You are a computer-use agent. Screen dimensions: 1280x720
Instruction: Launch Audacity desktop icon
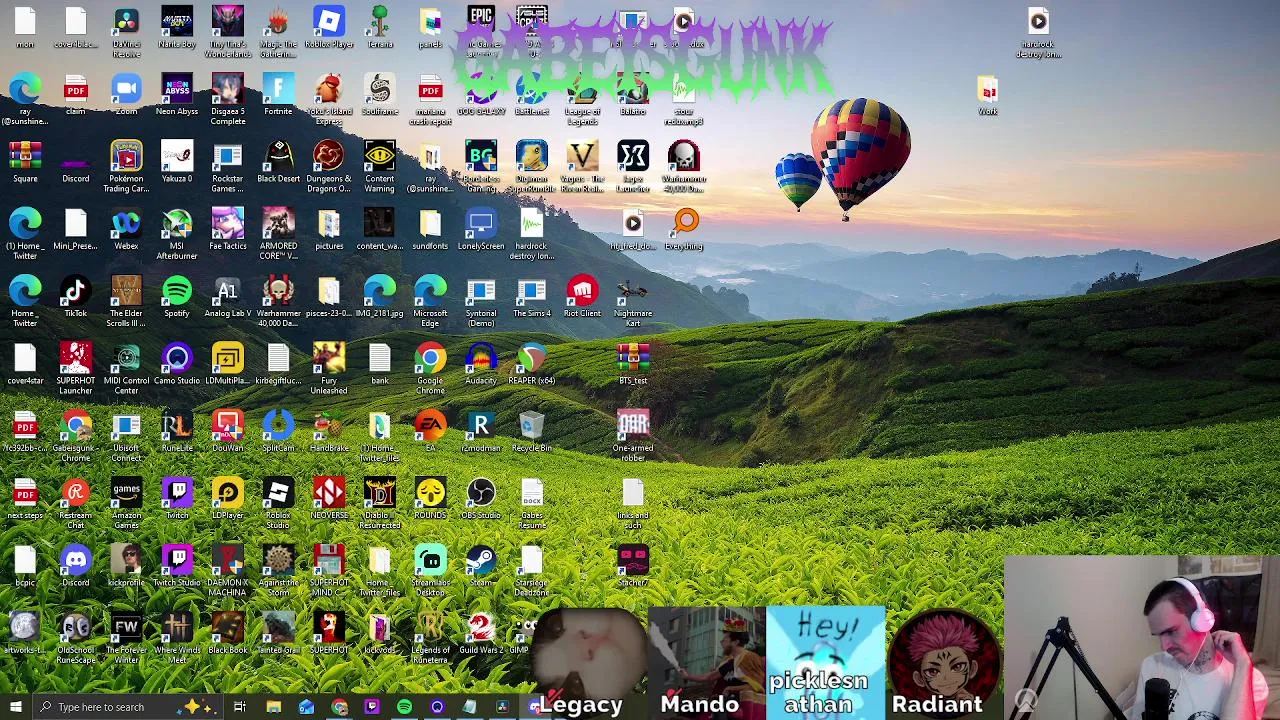pyautogui.click(x=481, y=364)
